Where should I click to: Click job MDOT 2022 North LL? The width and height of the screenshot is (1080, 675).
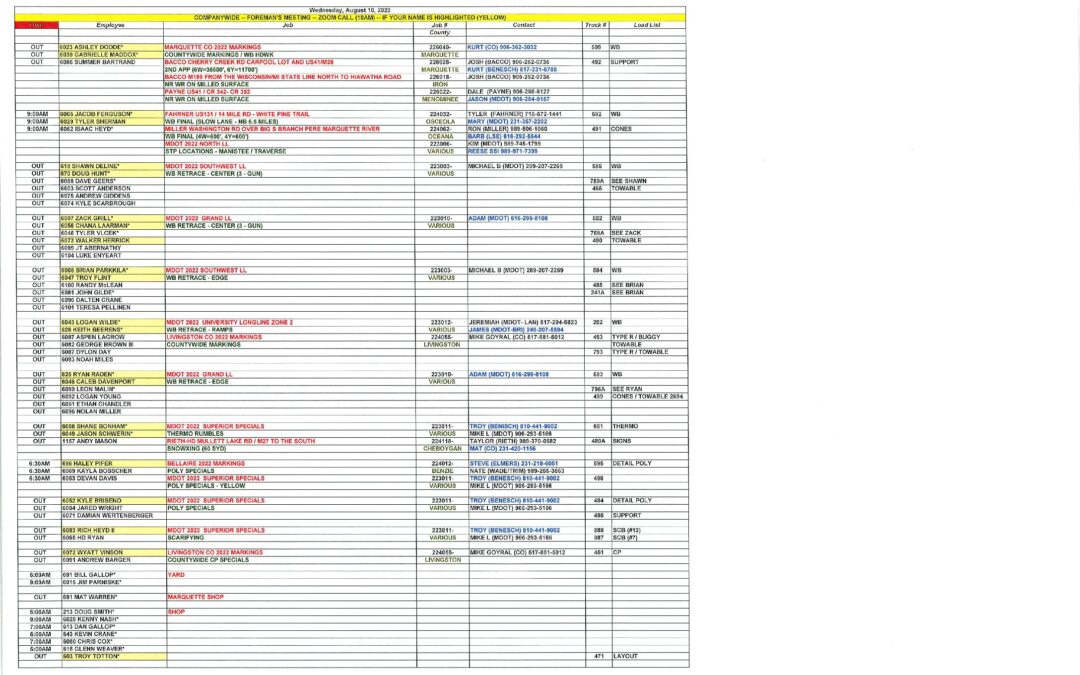(196, 144)
